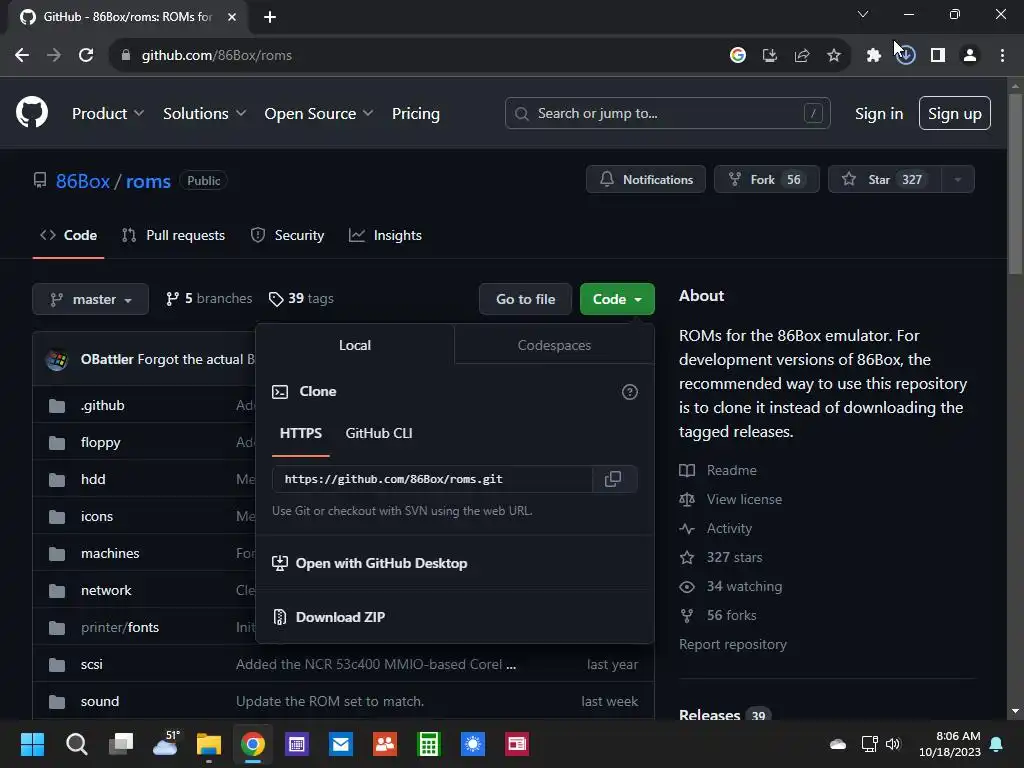Open the master branch selector
Image resolution: width=1024 pixels, height=768 pixels.
90,299
